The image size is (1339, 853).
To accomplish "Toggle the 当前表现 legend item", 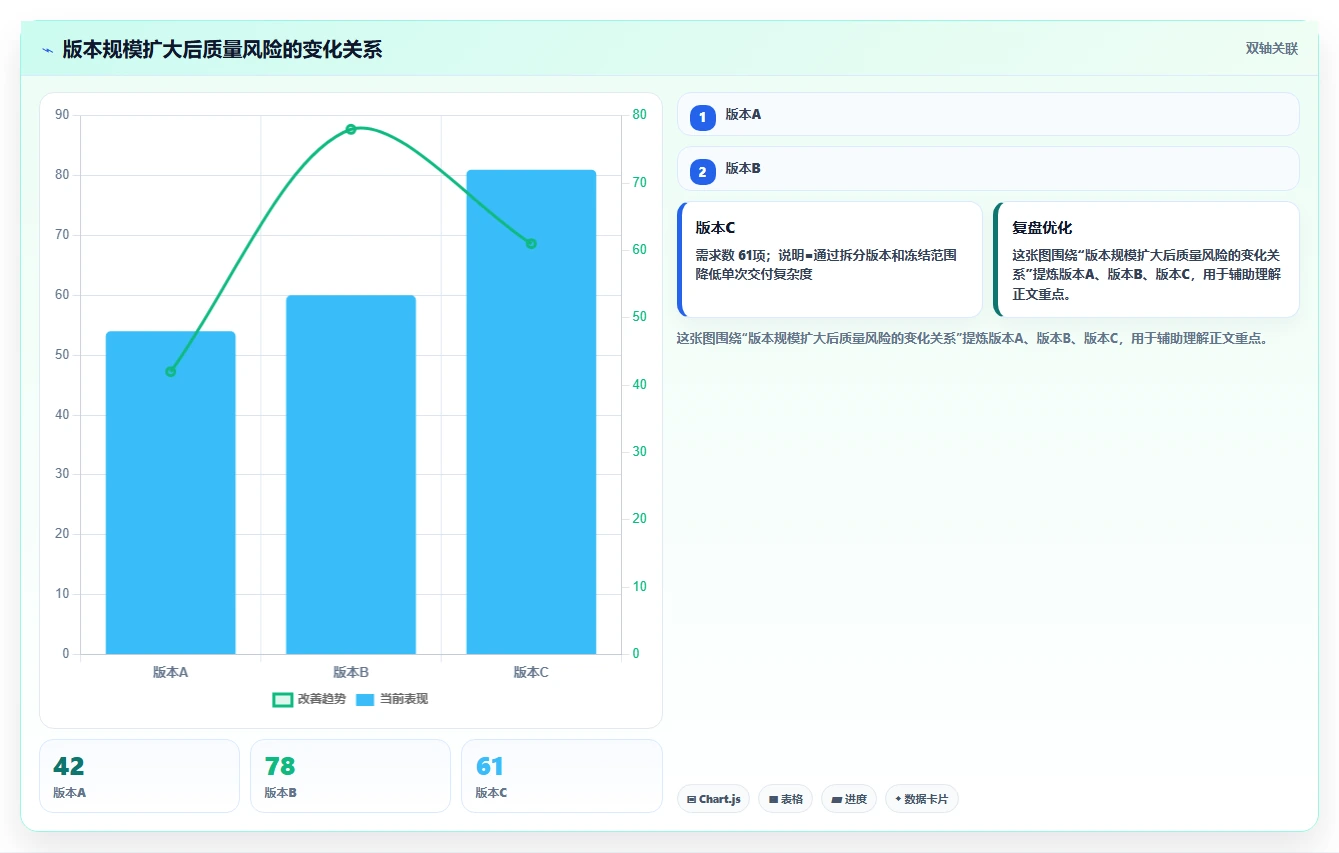I will 392,699.
